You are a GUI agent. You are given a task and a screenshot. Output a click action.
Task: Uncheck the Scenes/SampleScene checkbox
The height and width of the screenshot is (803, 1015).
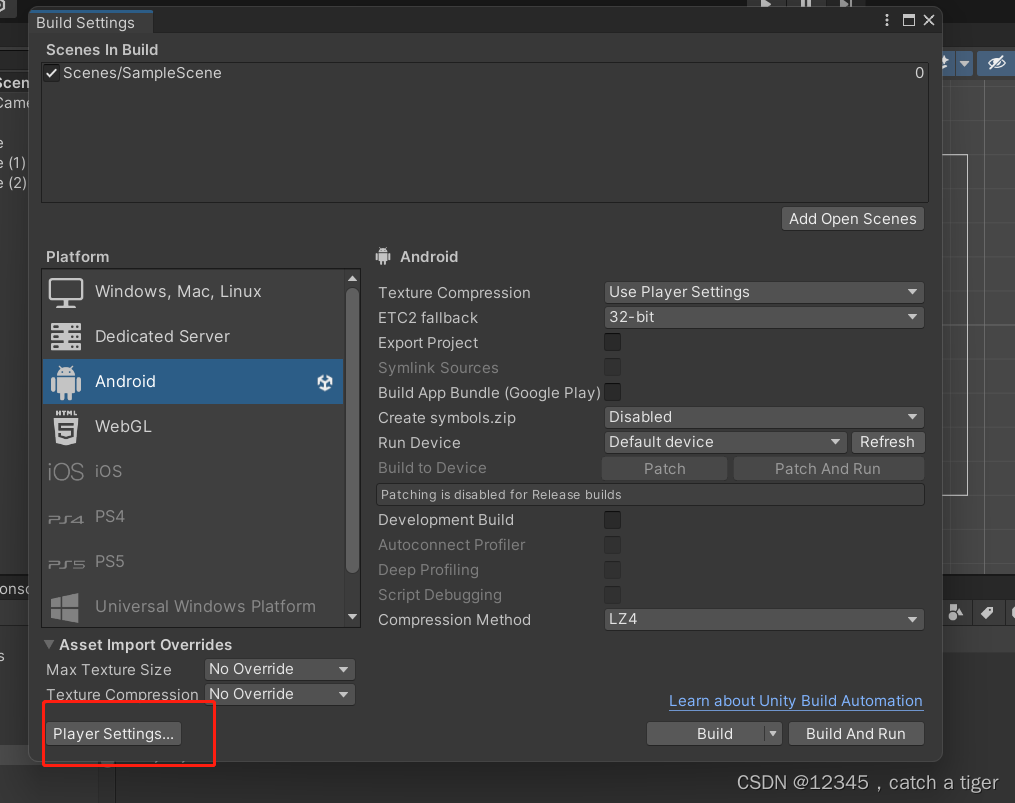(x=52, y=73)
